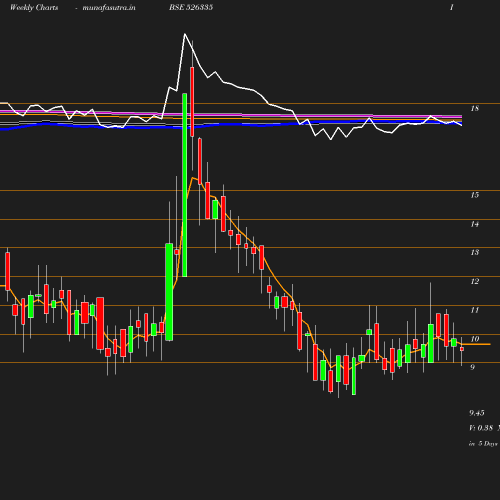Click the 'BSE 526335' symbol text
This screenshot has width=500, height=500.
191,7
